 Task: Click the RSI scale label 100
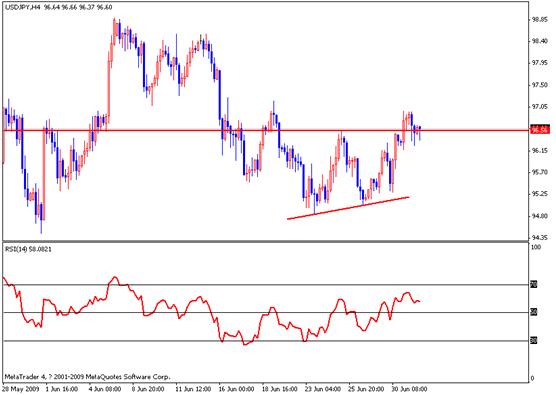(536, 247)
